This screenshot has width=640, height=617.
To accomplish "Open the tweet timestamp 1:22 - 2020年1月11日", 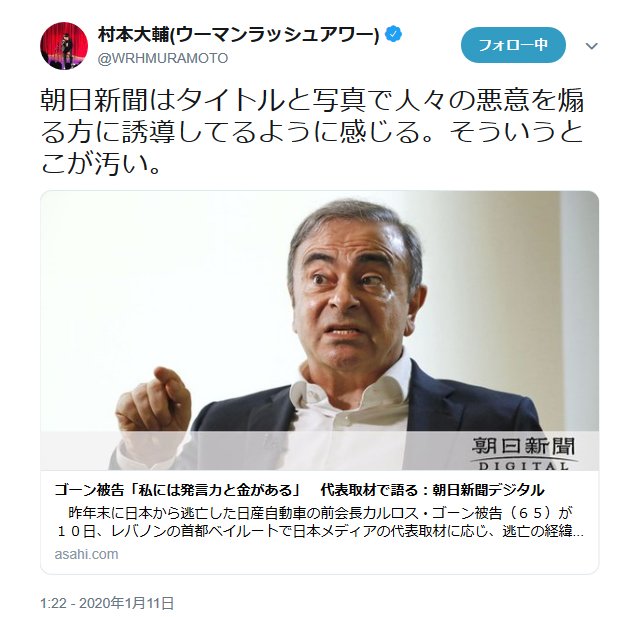I will tap(107, 603).
